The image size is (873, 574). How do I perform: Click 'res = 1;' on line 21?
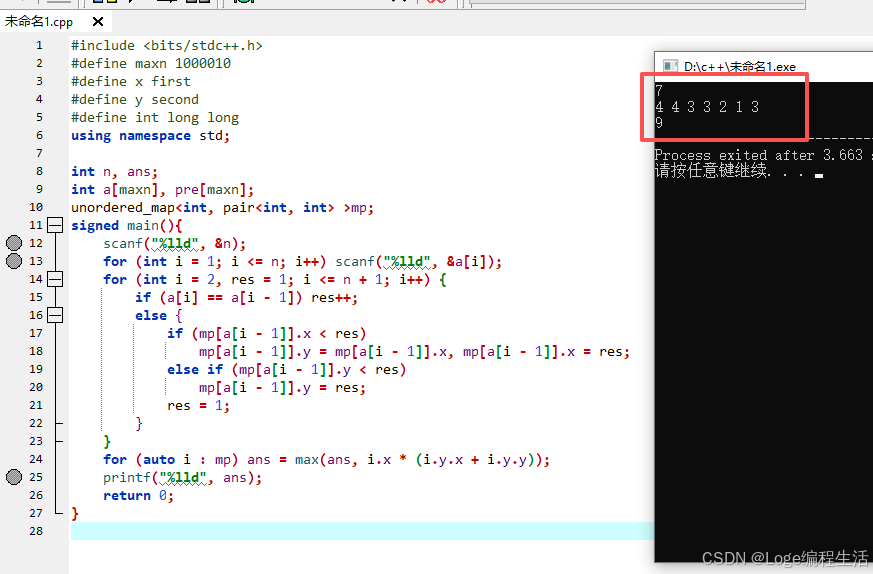(198, 405)
